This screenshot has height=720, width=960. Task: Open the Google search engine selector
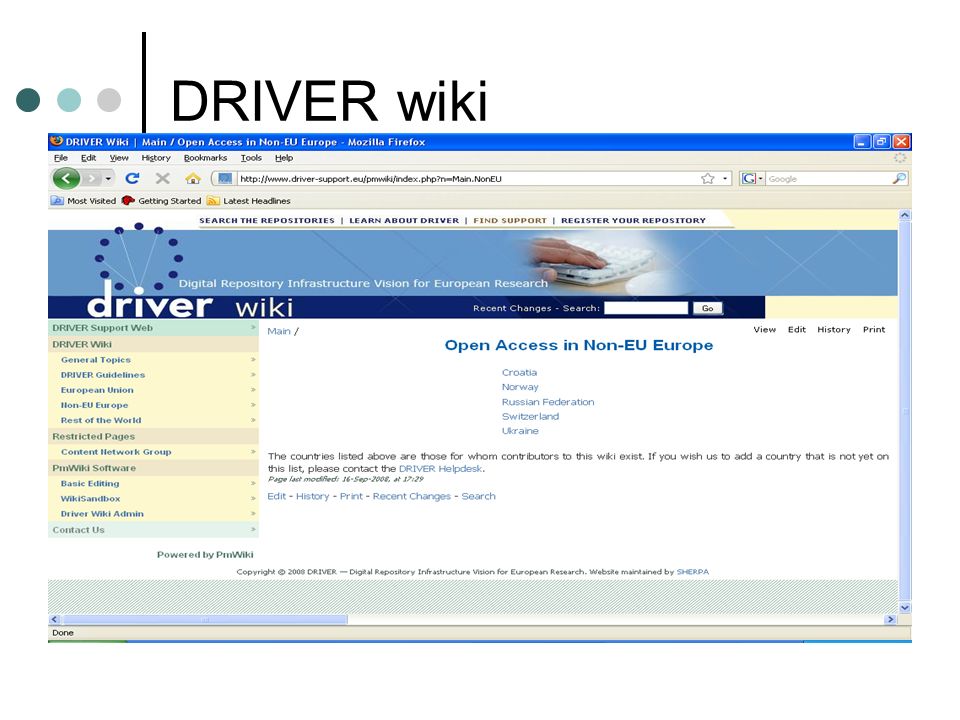(752, 179)
